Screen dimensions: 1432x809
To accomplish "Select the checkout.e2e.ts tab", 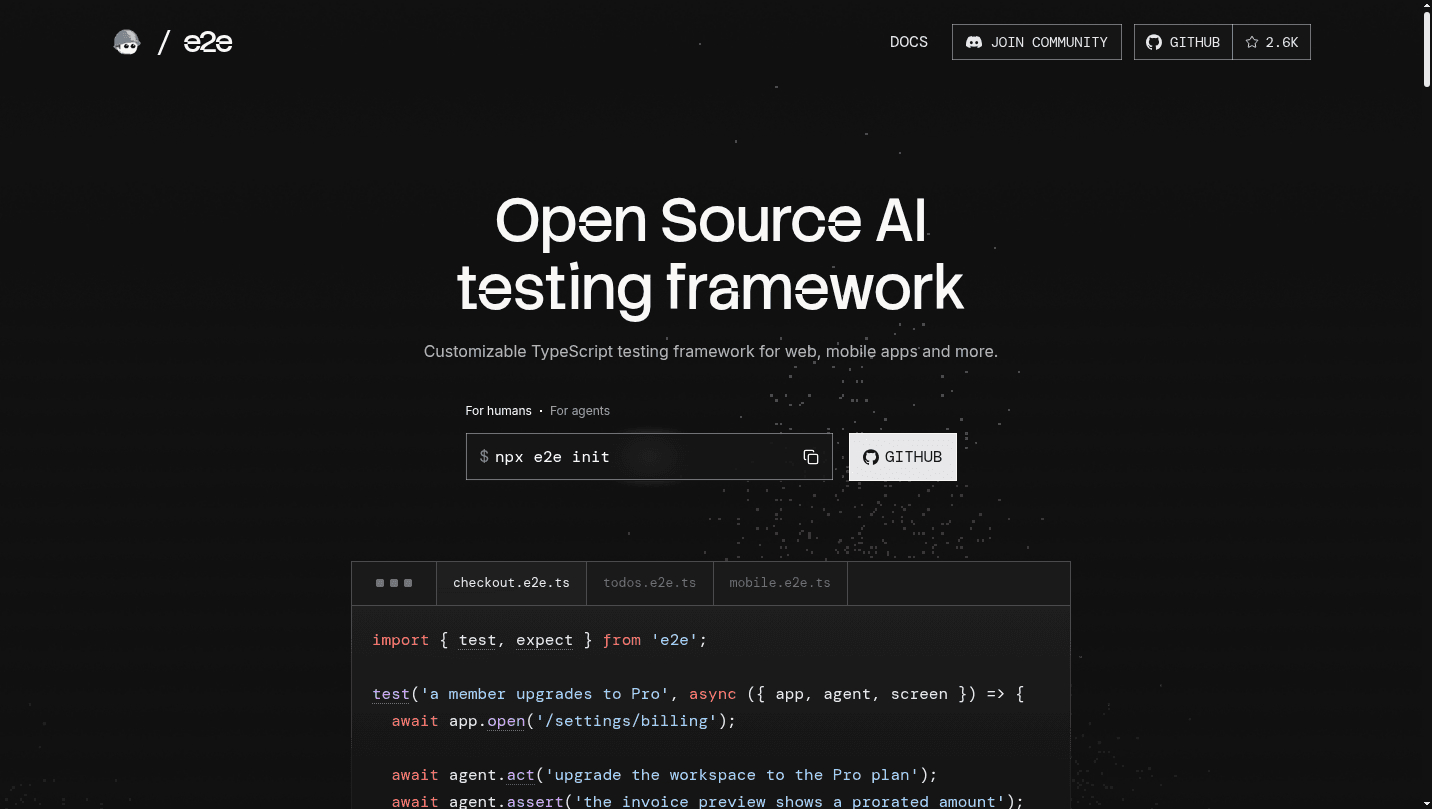I will (x=511, y=583).
